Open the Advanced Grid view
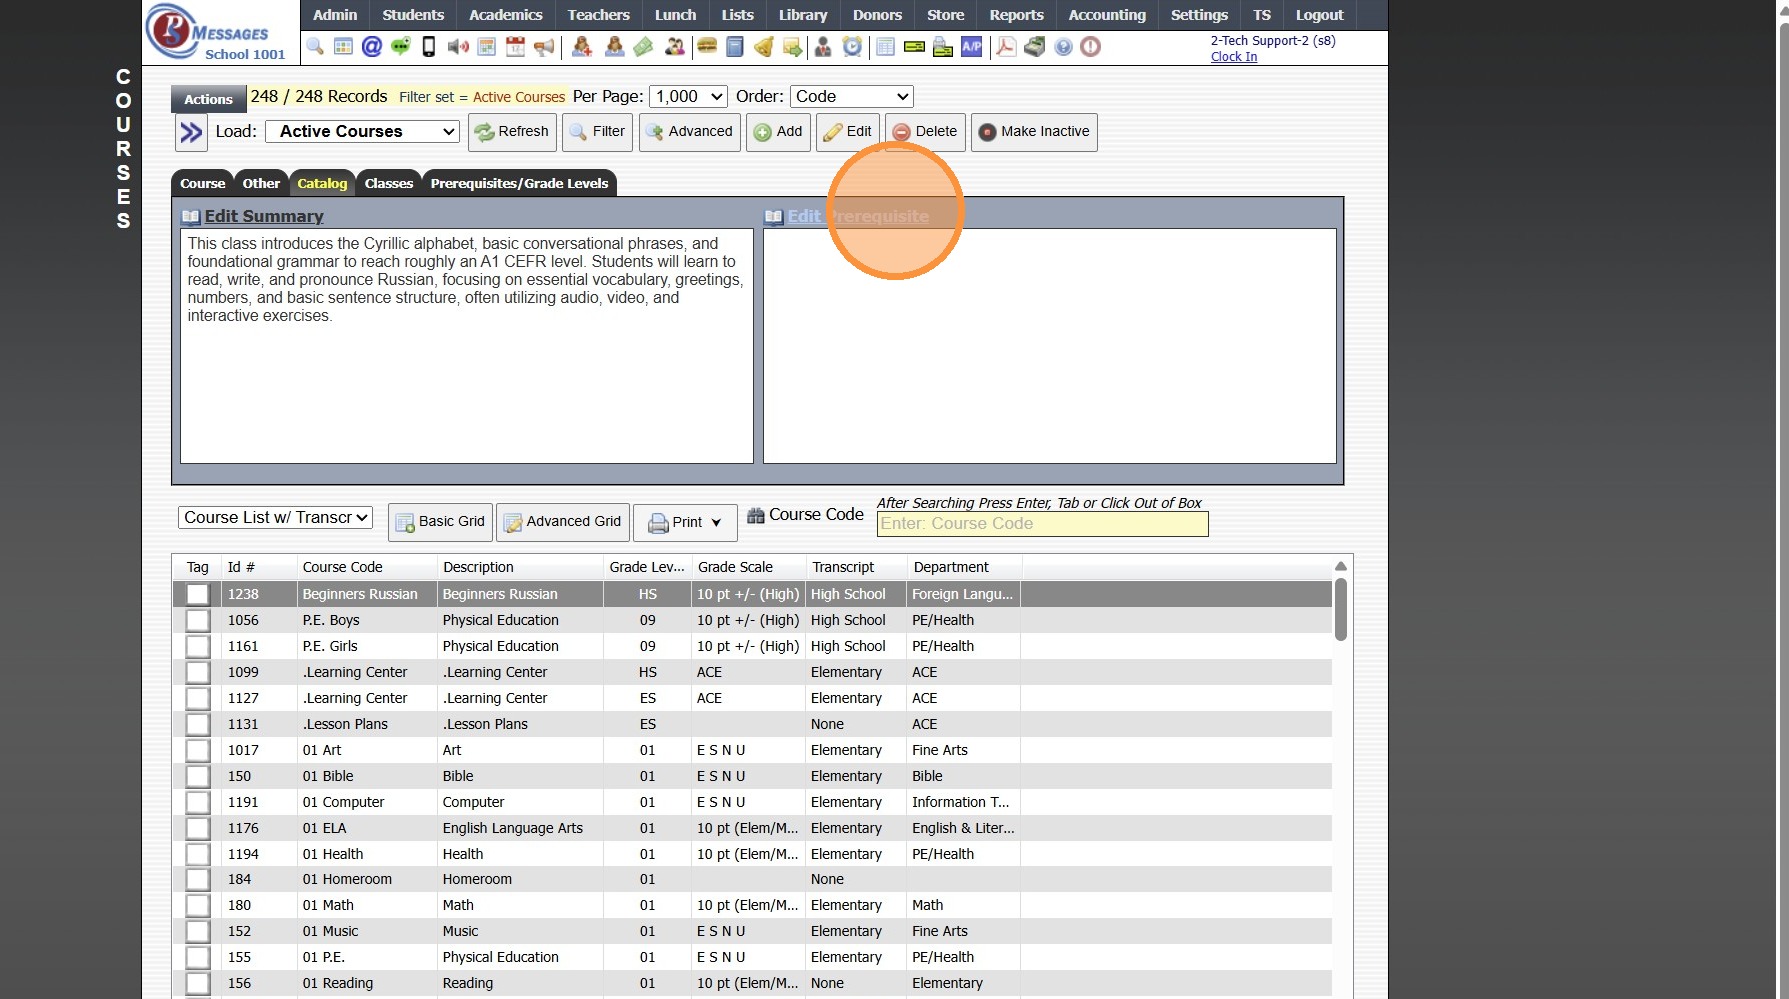Viewport: 1789px width, 999px height. coord(563,522)
